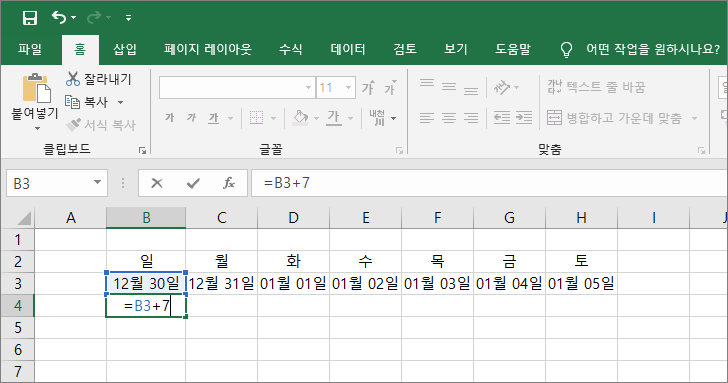Toggle bold 가 formatting

point(169,118)
